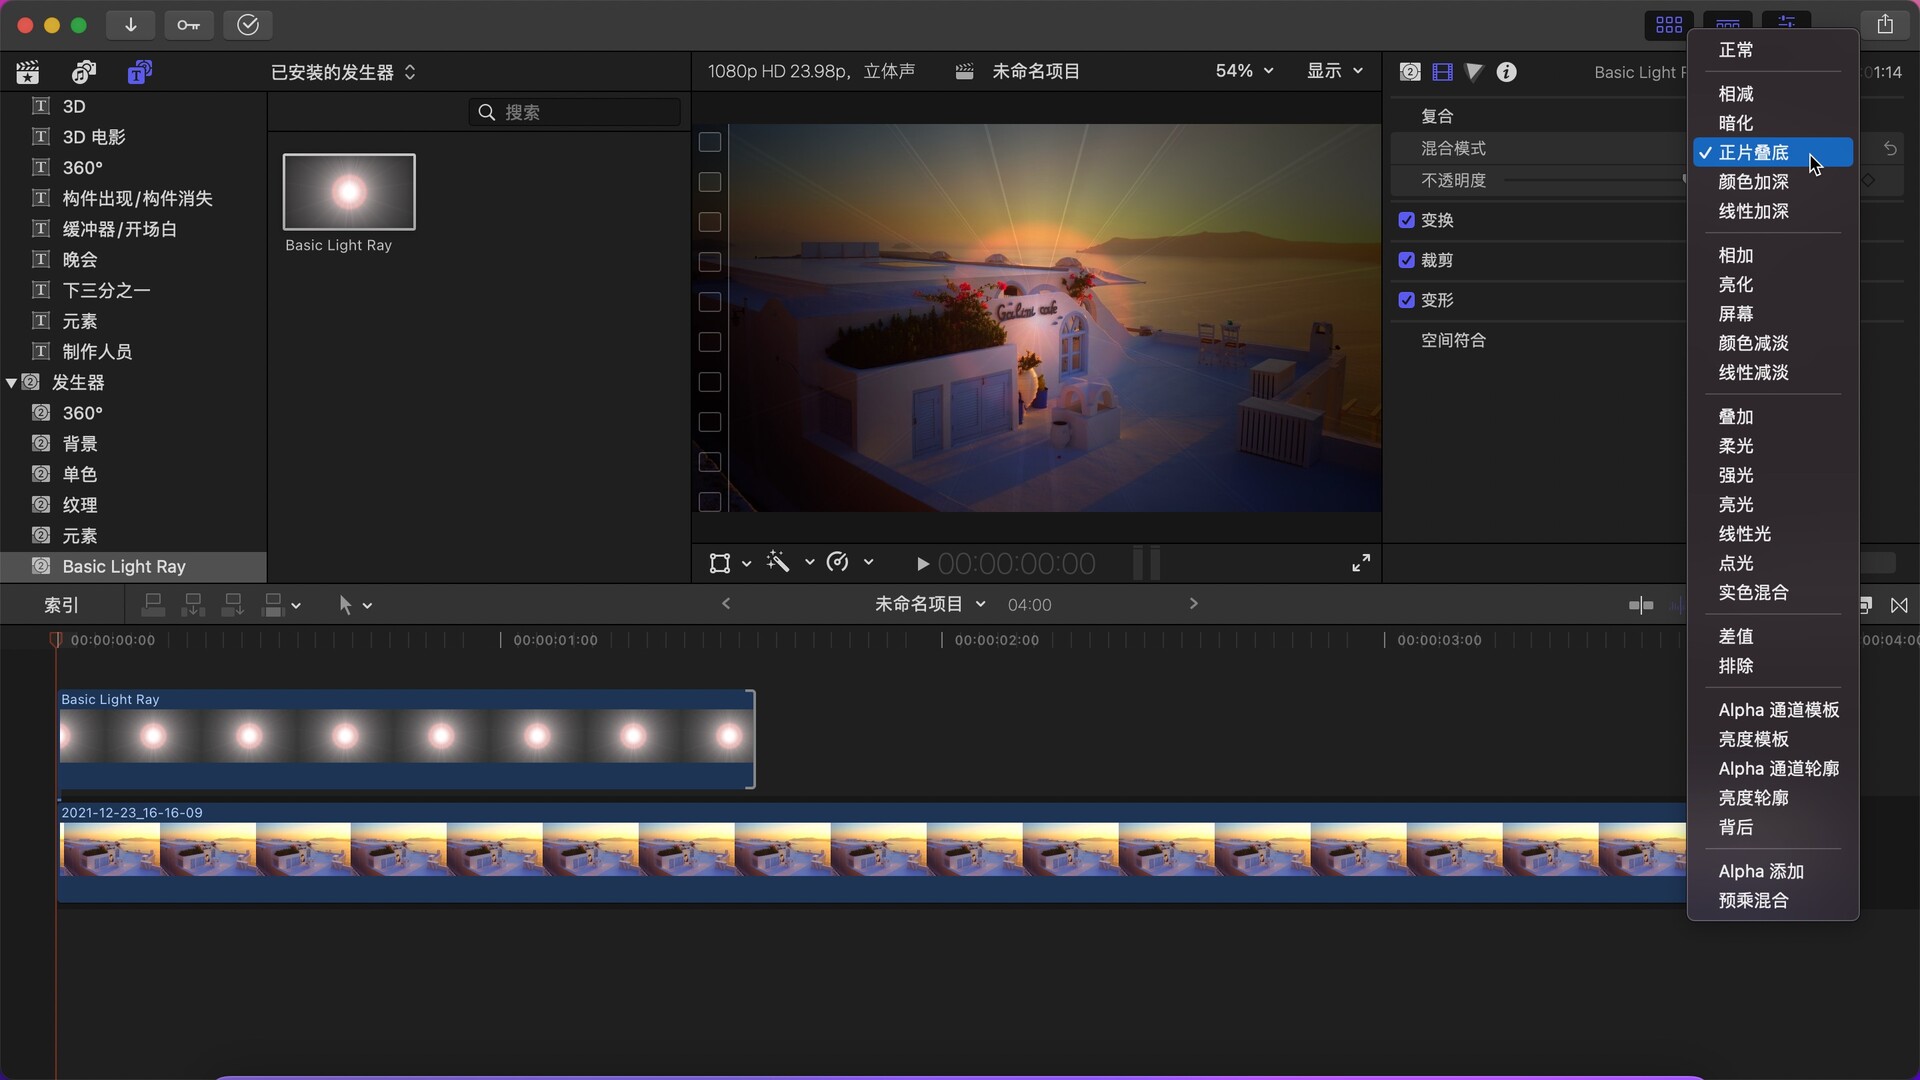Open the photos and audio sidebar
This screenshot has height=1080, width=1920.
pyautogui.click(x=84, y=72)
